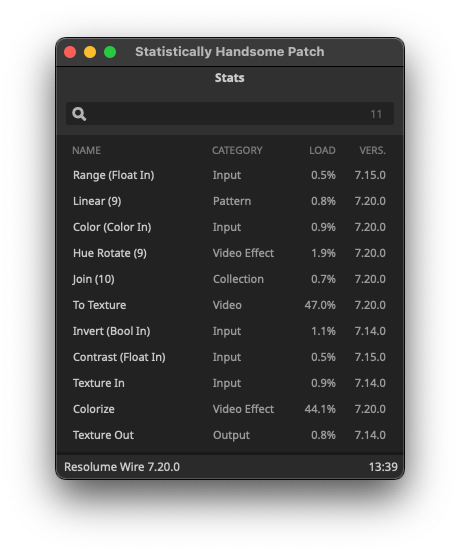Sort by the VERS. column header
The image size is (460, 553).
coord(373,150)
